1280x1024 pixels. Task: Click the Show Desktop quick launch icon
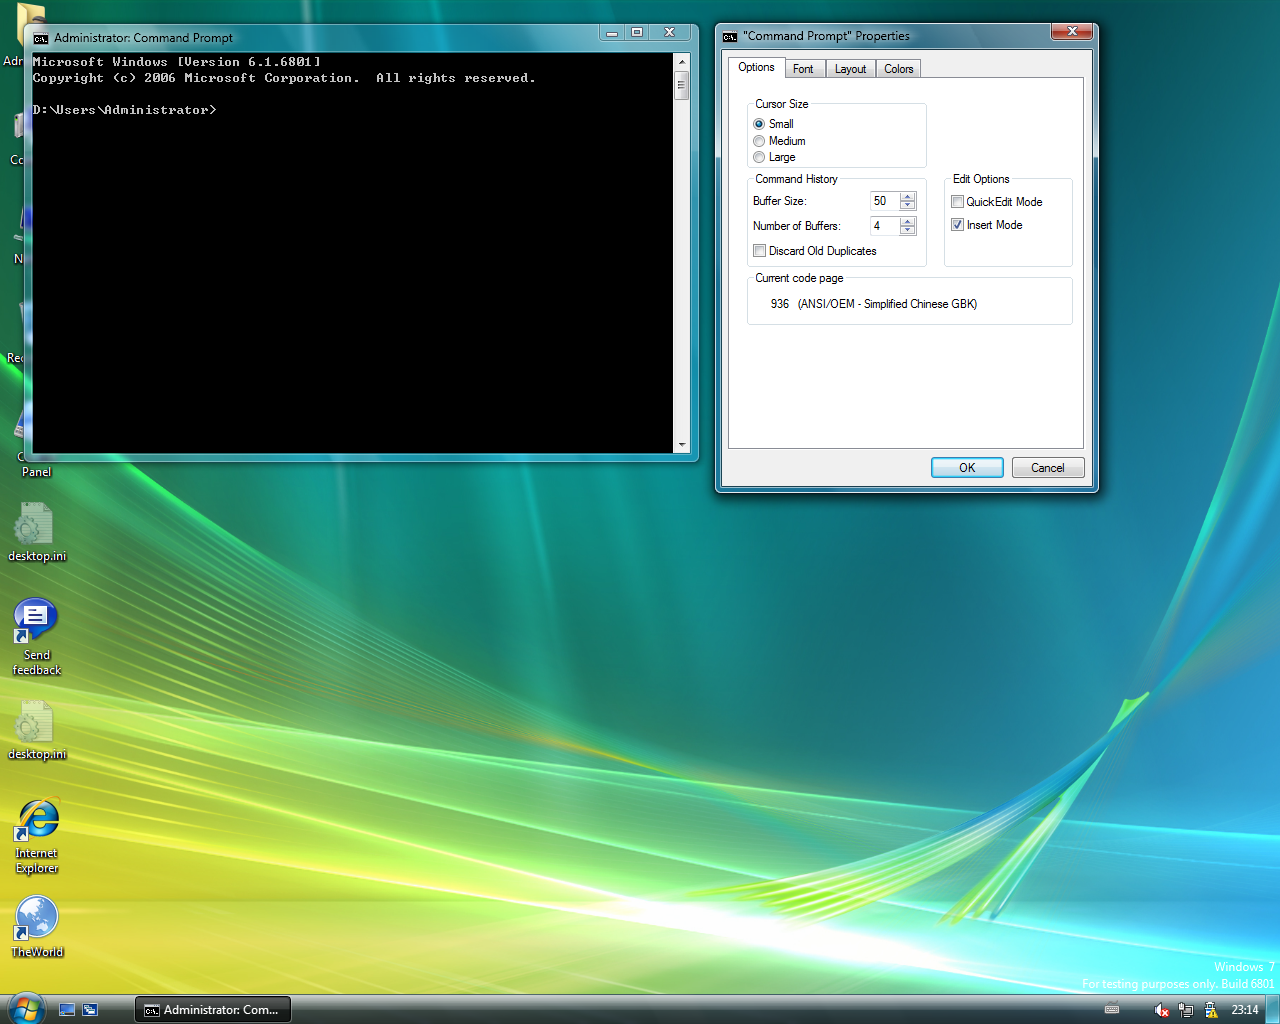67,1010
